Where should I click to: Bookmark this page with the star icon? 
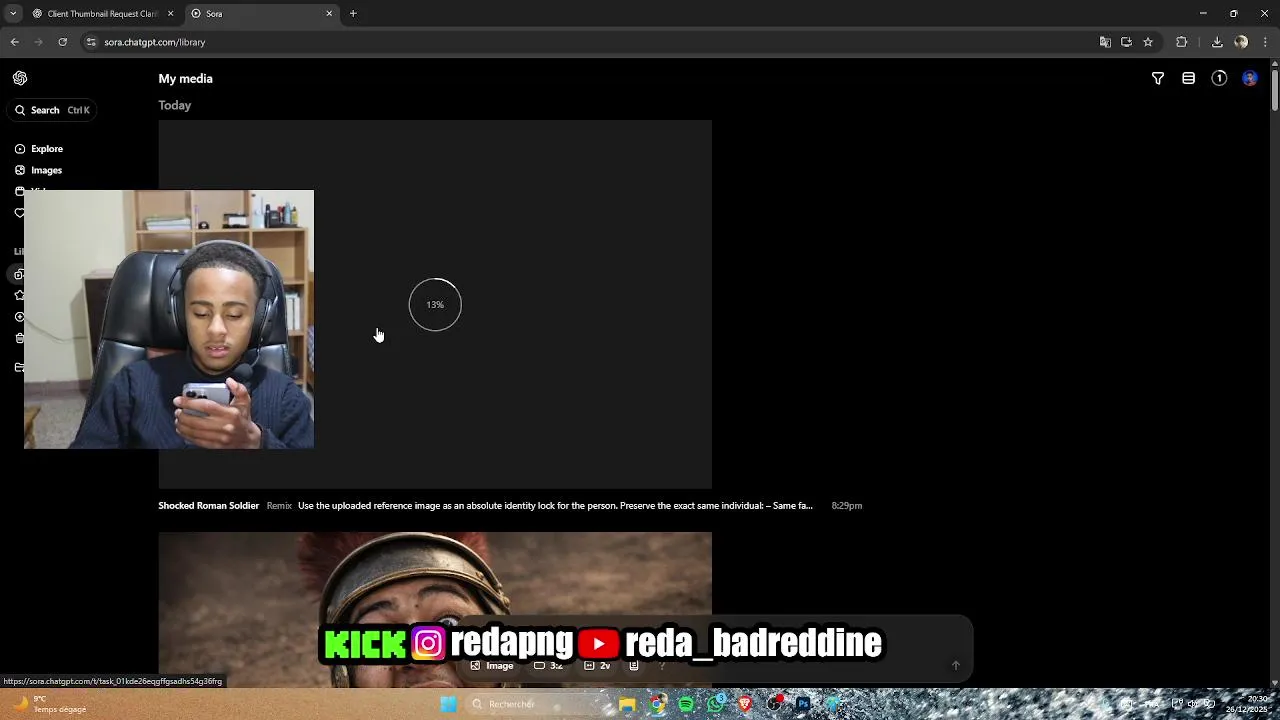(1148, 42)
